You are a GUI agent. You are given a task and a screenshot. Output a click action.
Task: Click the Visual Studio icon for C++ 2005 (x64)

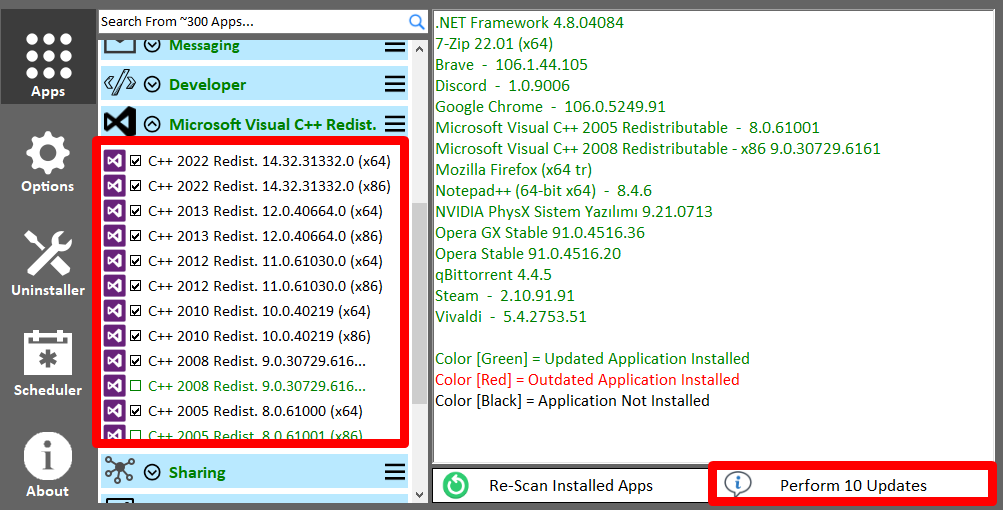coord(115,410)
